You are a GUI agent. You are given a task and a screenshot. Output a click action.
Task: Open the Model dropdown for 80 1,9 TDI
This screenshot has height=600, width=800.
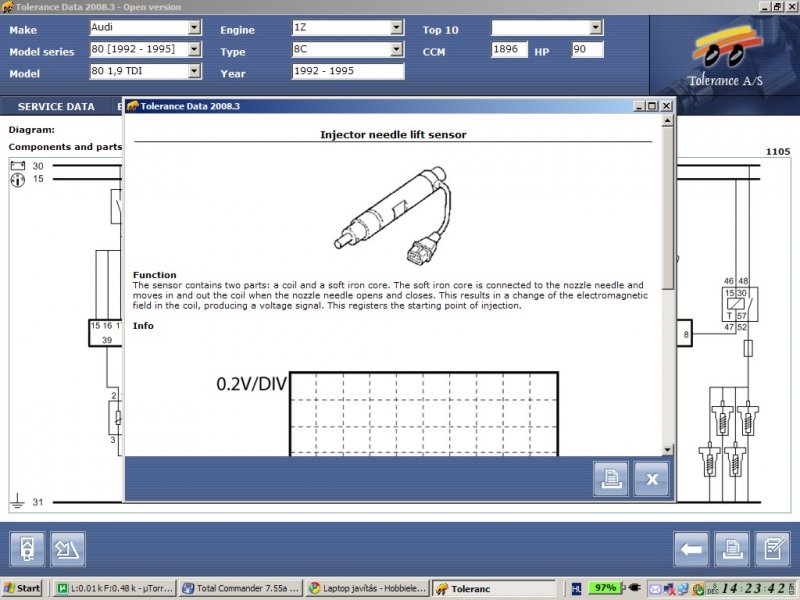194,71
